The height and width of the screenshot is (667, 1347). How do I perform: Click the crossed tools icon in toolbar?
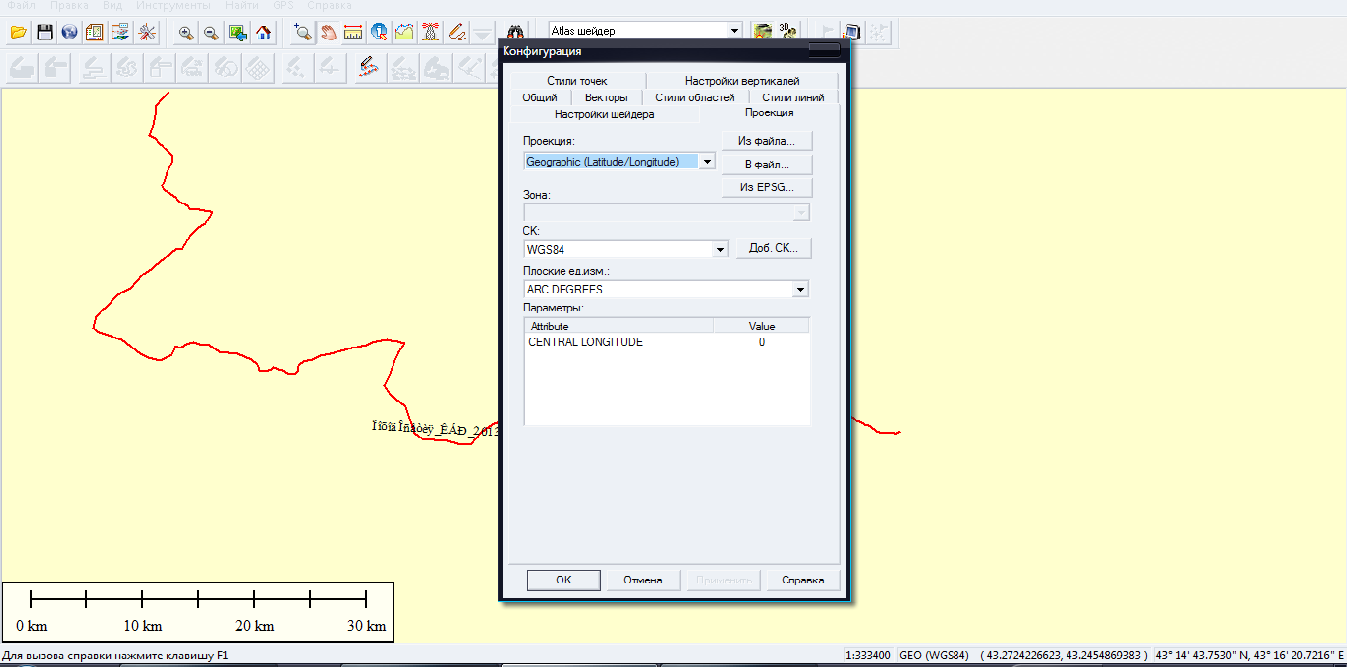tap(146, 32)
